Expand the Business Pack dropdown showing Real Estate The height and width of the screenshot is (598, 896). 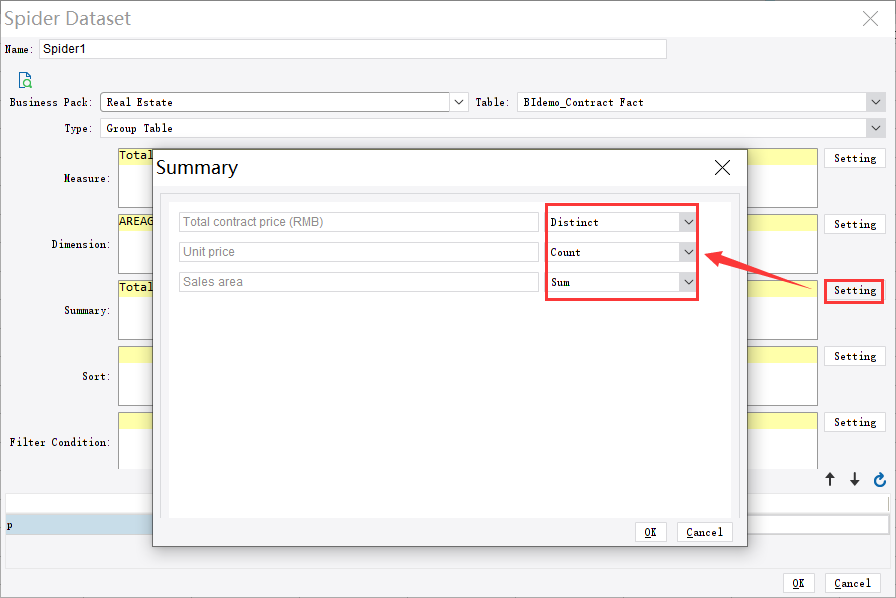458,101
